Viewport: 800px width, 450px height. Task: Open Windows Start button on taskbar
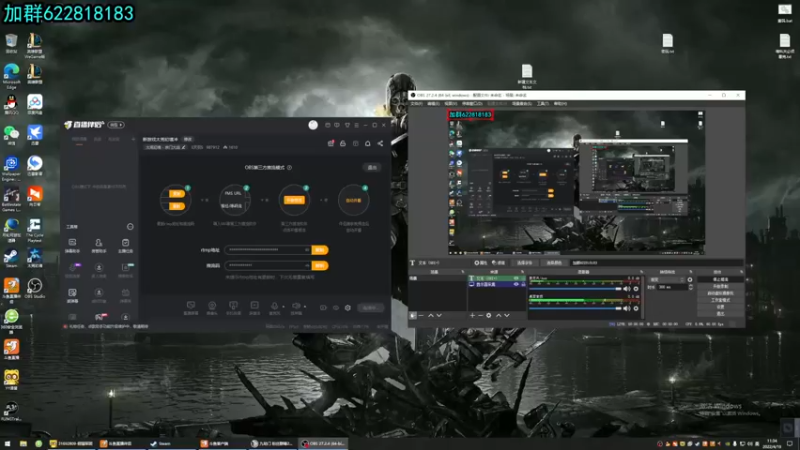(7, 444)
